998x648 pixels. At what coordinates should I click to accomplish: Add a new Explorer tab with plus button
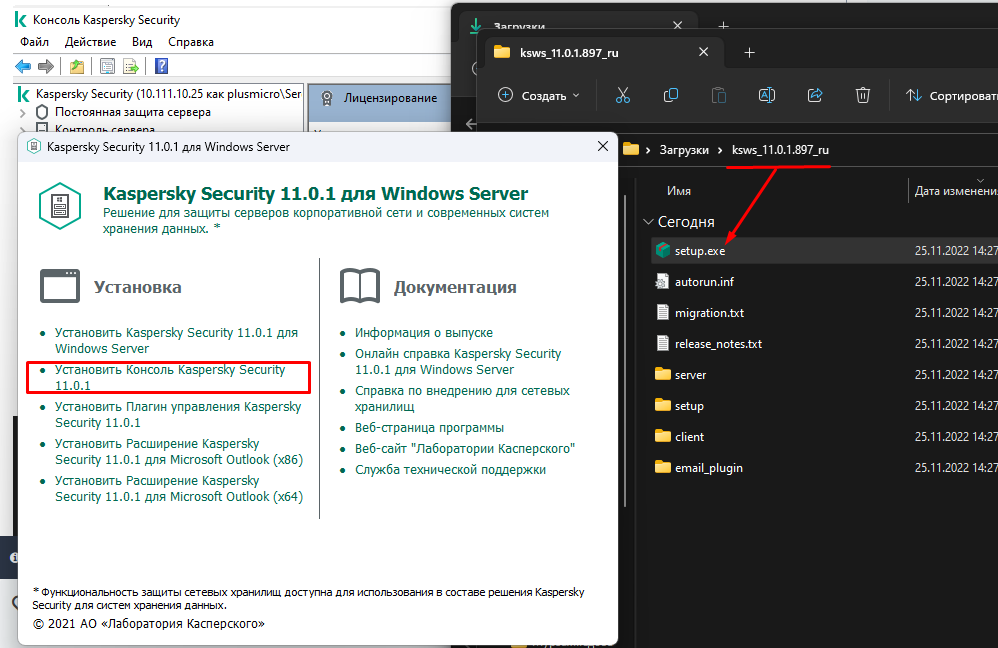click(x=749, y=53)
